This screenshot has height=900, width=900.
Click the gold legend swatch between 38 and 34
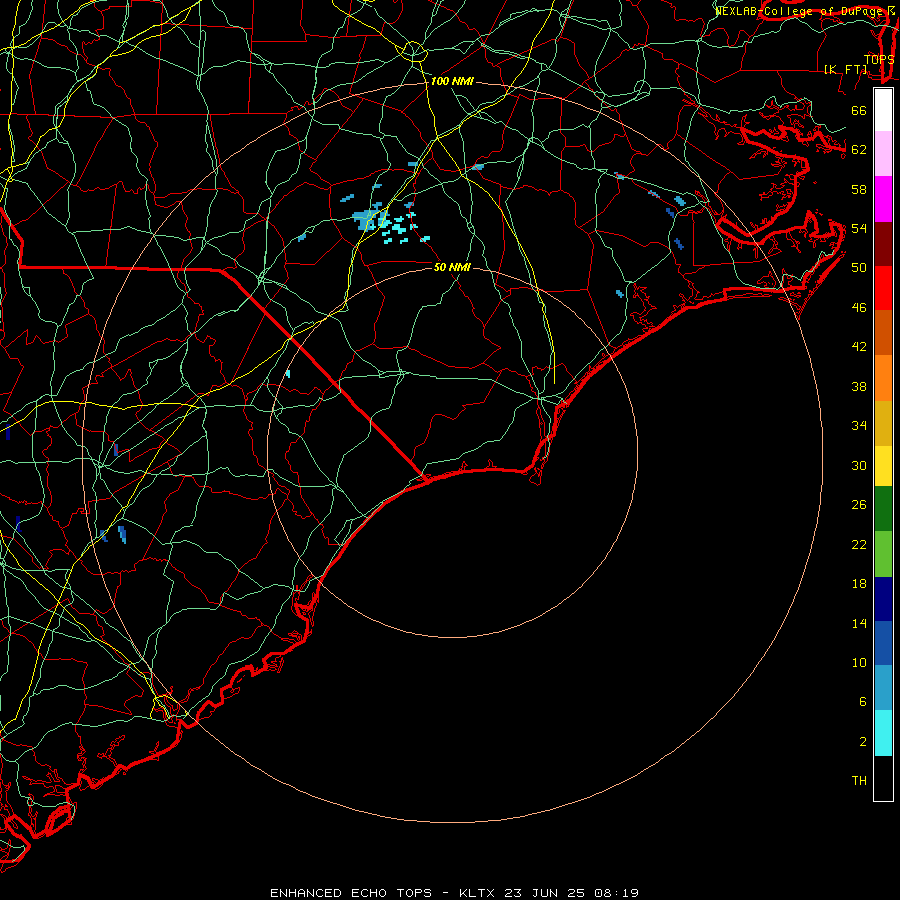(x=883, y=423)
